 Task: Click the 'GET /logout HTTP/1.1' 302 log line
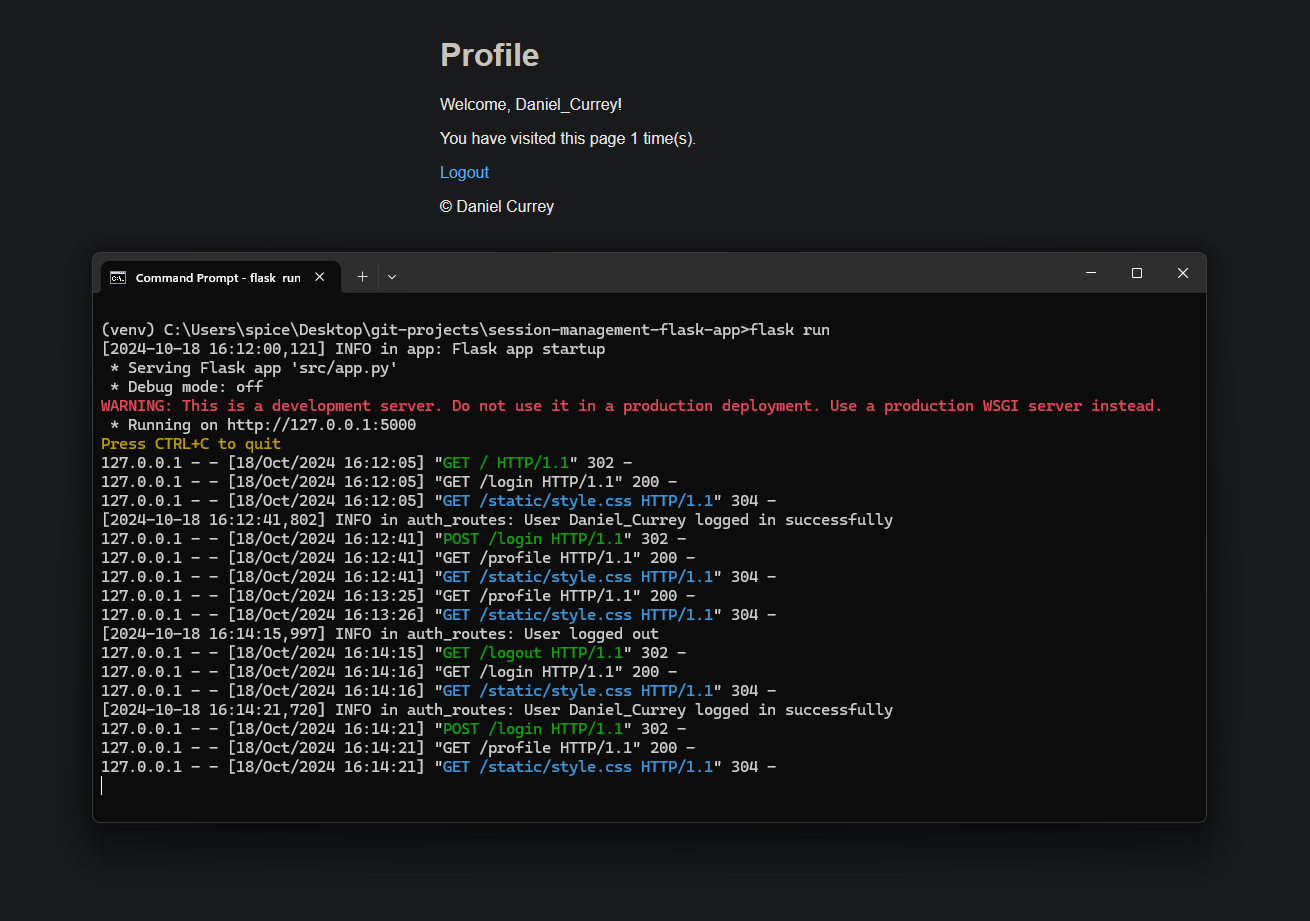[x=393, y=653]
